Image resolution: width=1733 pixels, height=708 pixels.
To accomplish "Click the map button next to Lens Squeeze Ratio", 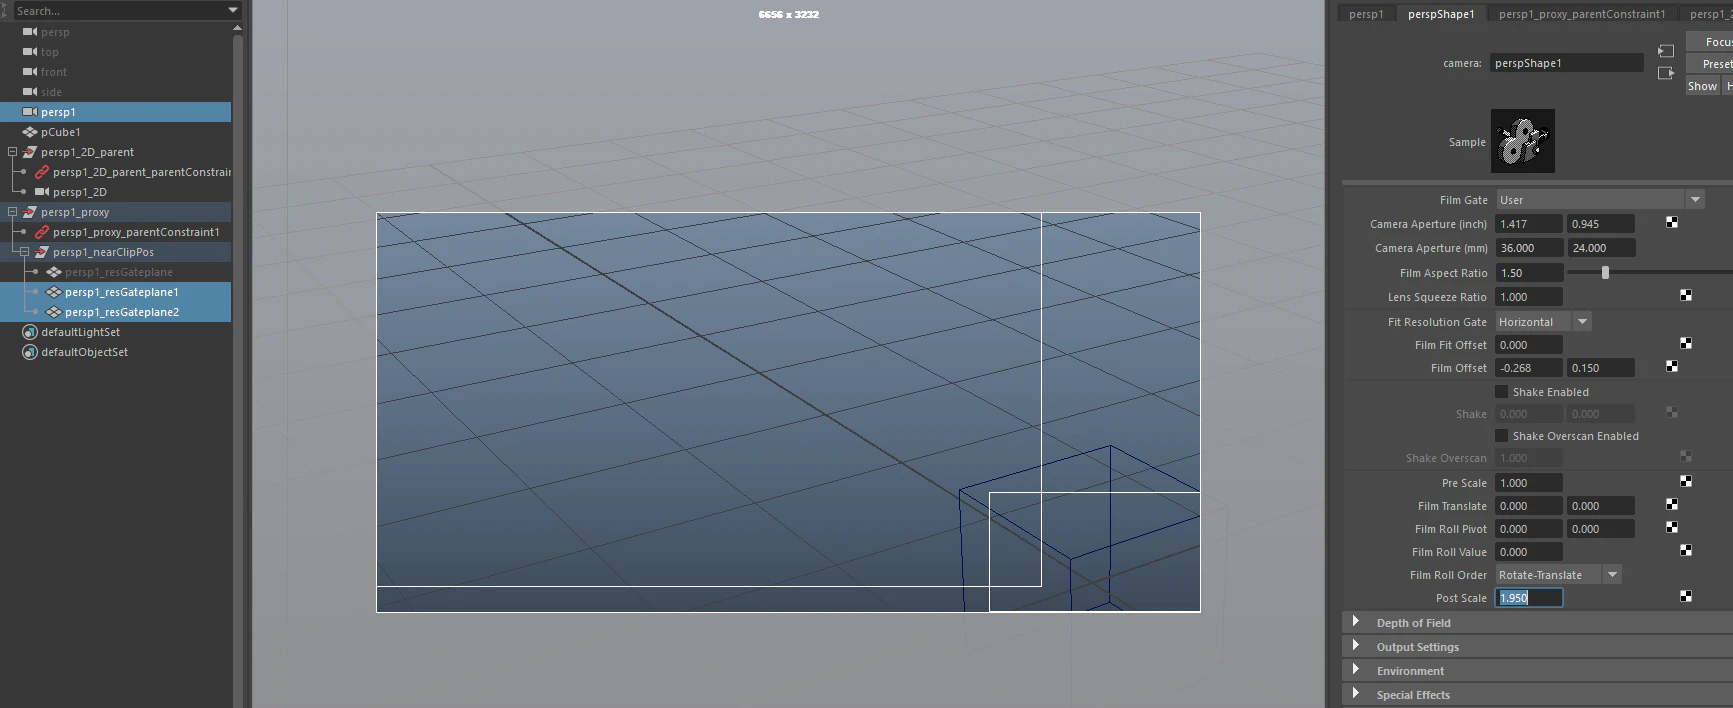I will coord(1686,295).
